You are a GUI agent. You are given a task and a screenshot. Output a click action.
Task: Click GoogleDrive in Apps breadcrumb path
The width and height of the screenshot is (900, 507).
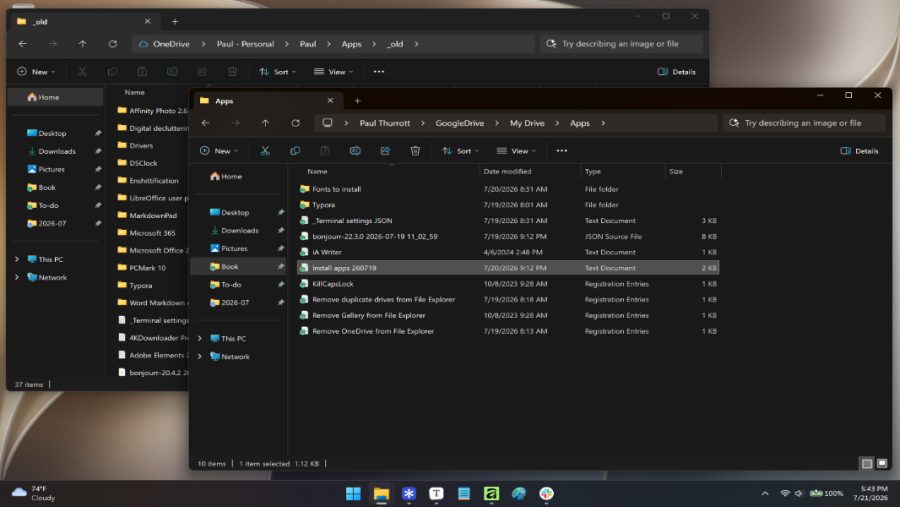pyautogui.click(x=460, y=123)
